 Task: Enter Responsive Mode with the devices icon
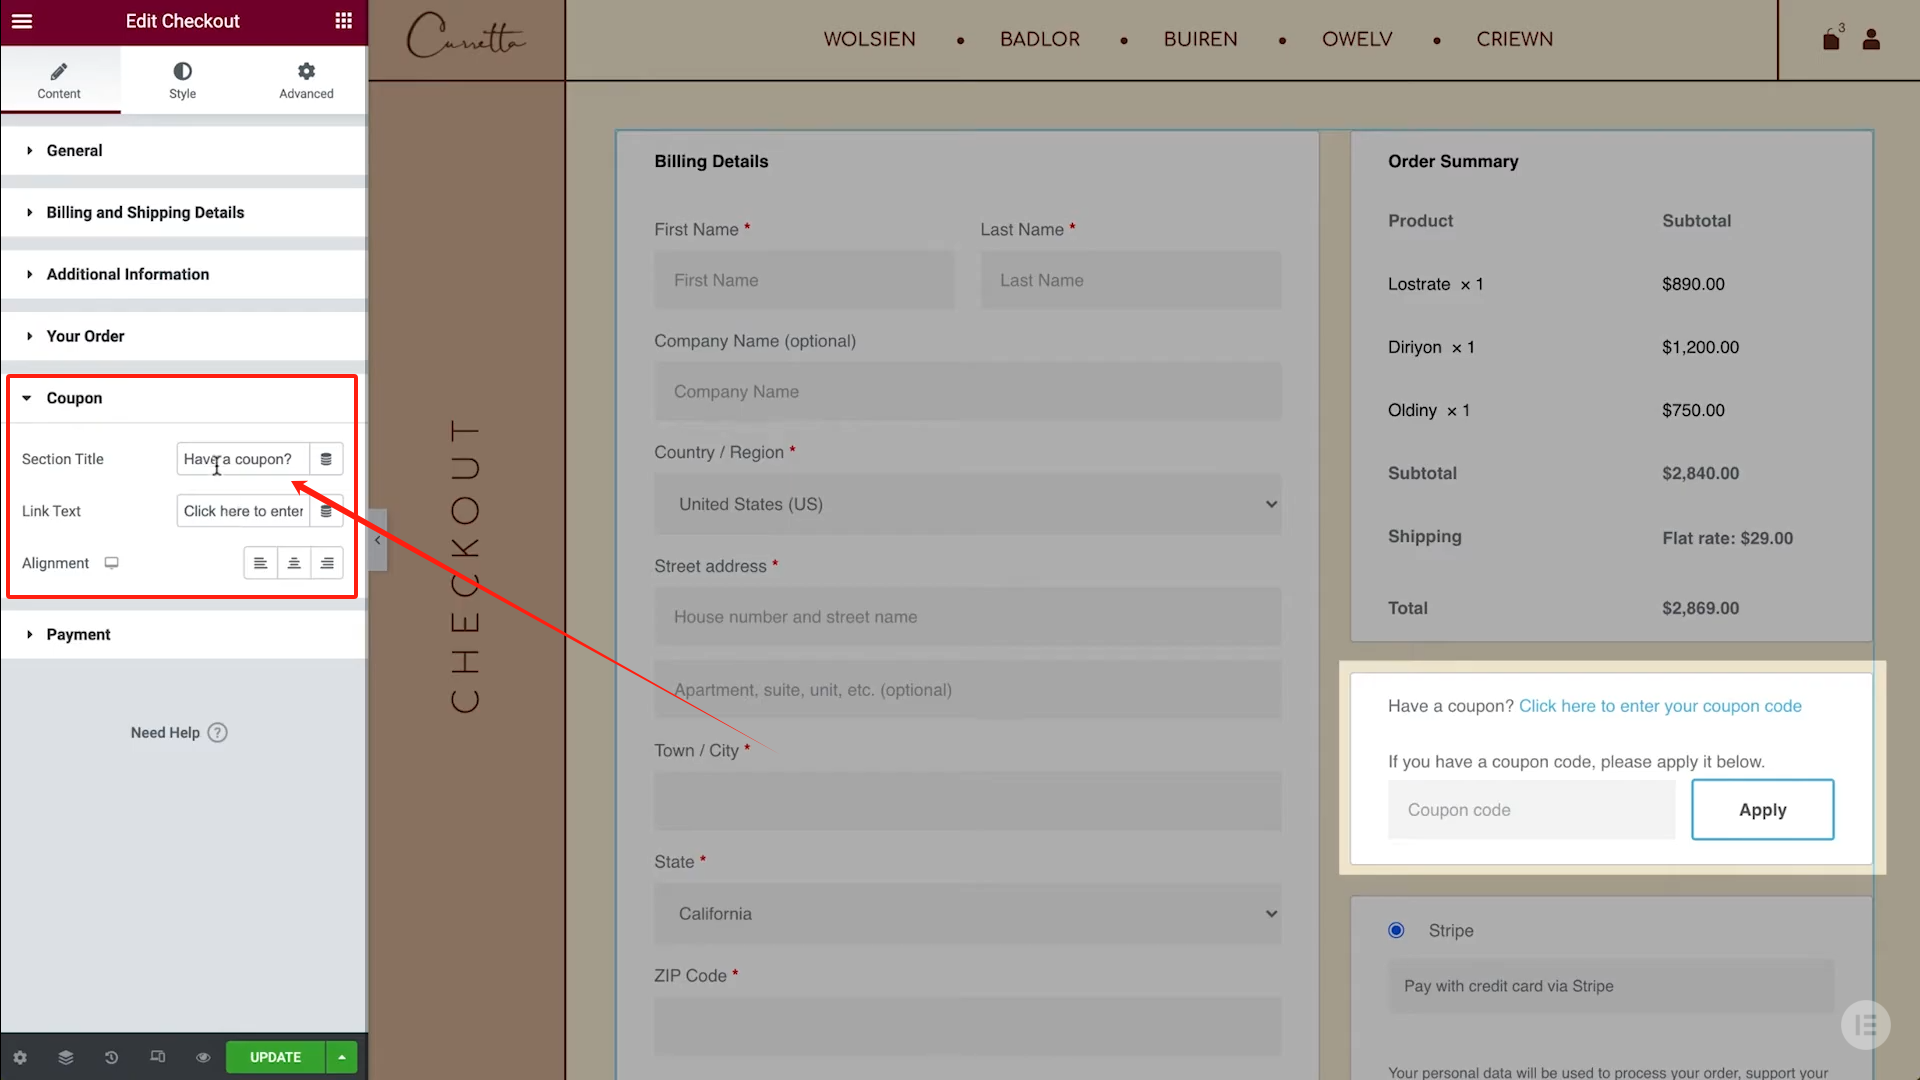click(x=157, y=1057)
